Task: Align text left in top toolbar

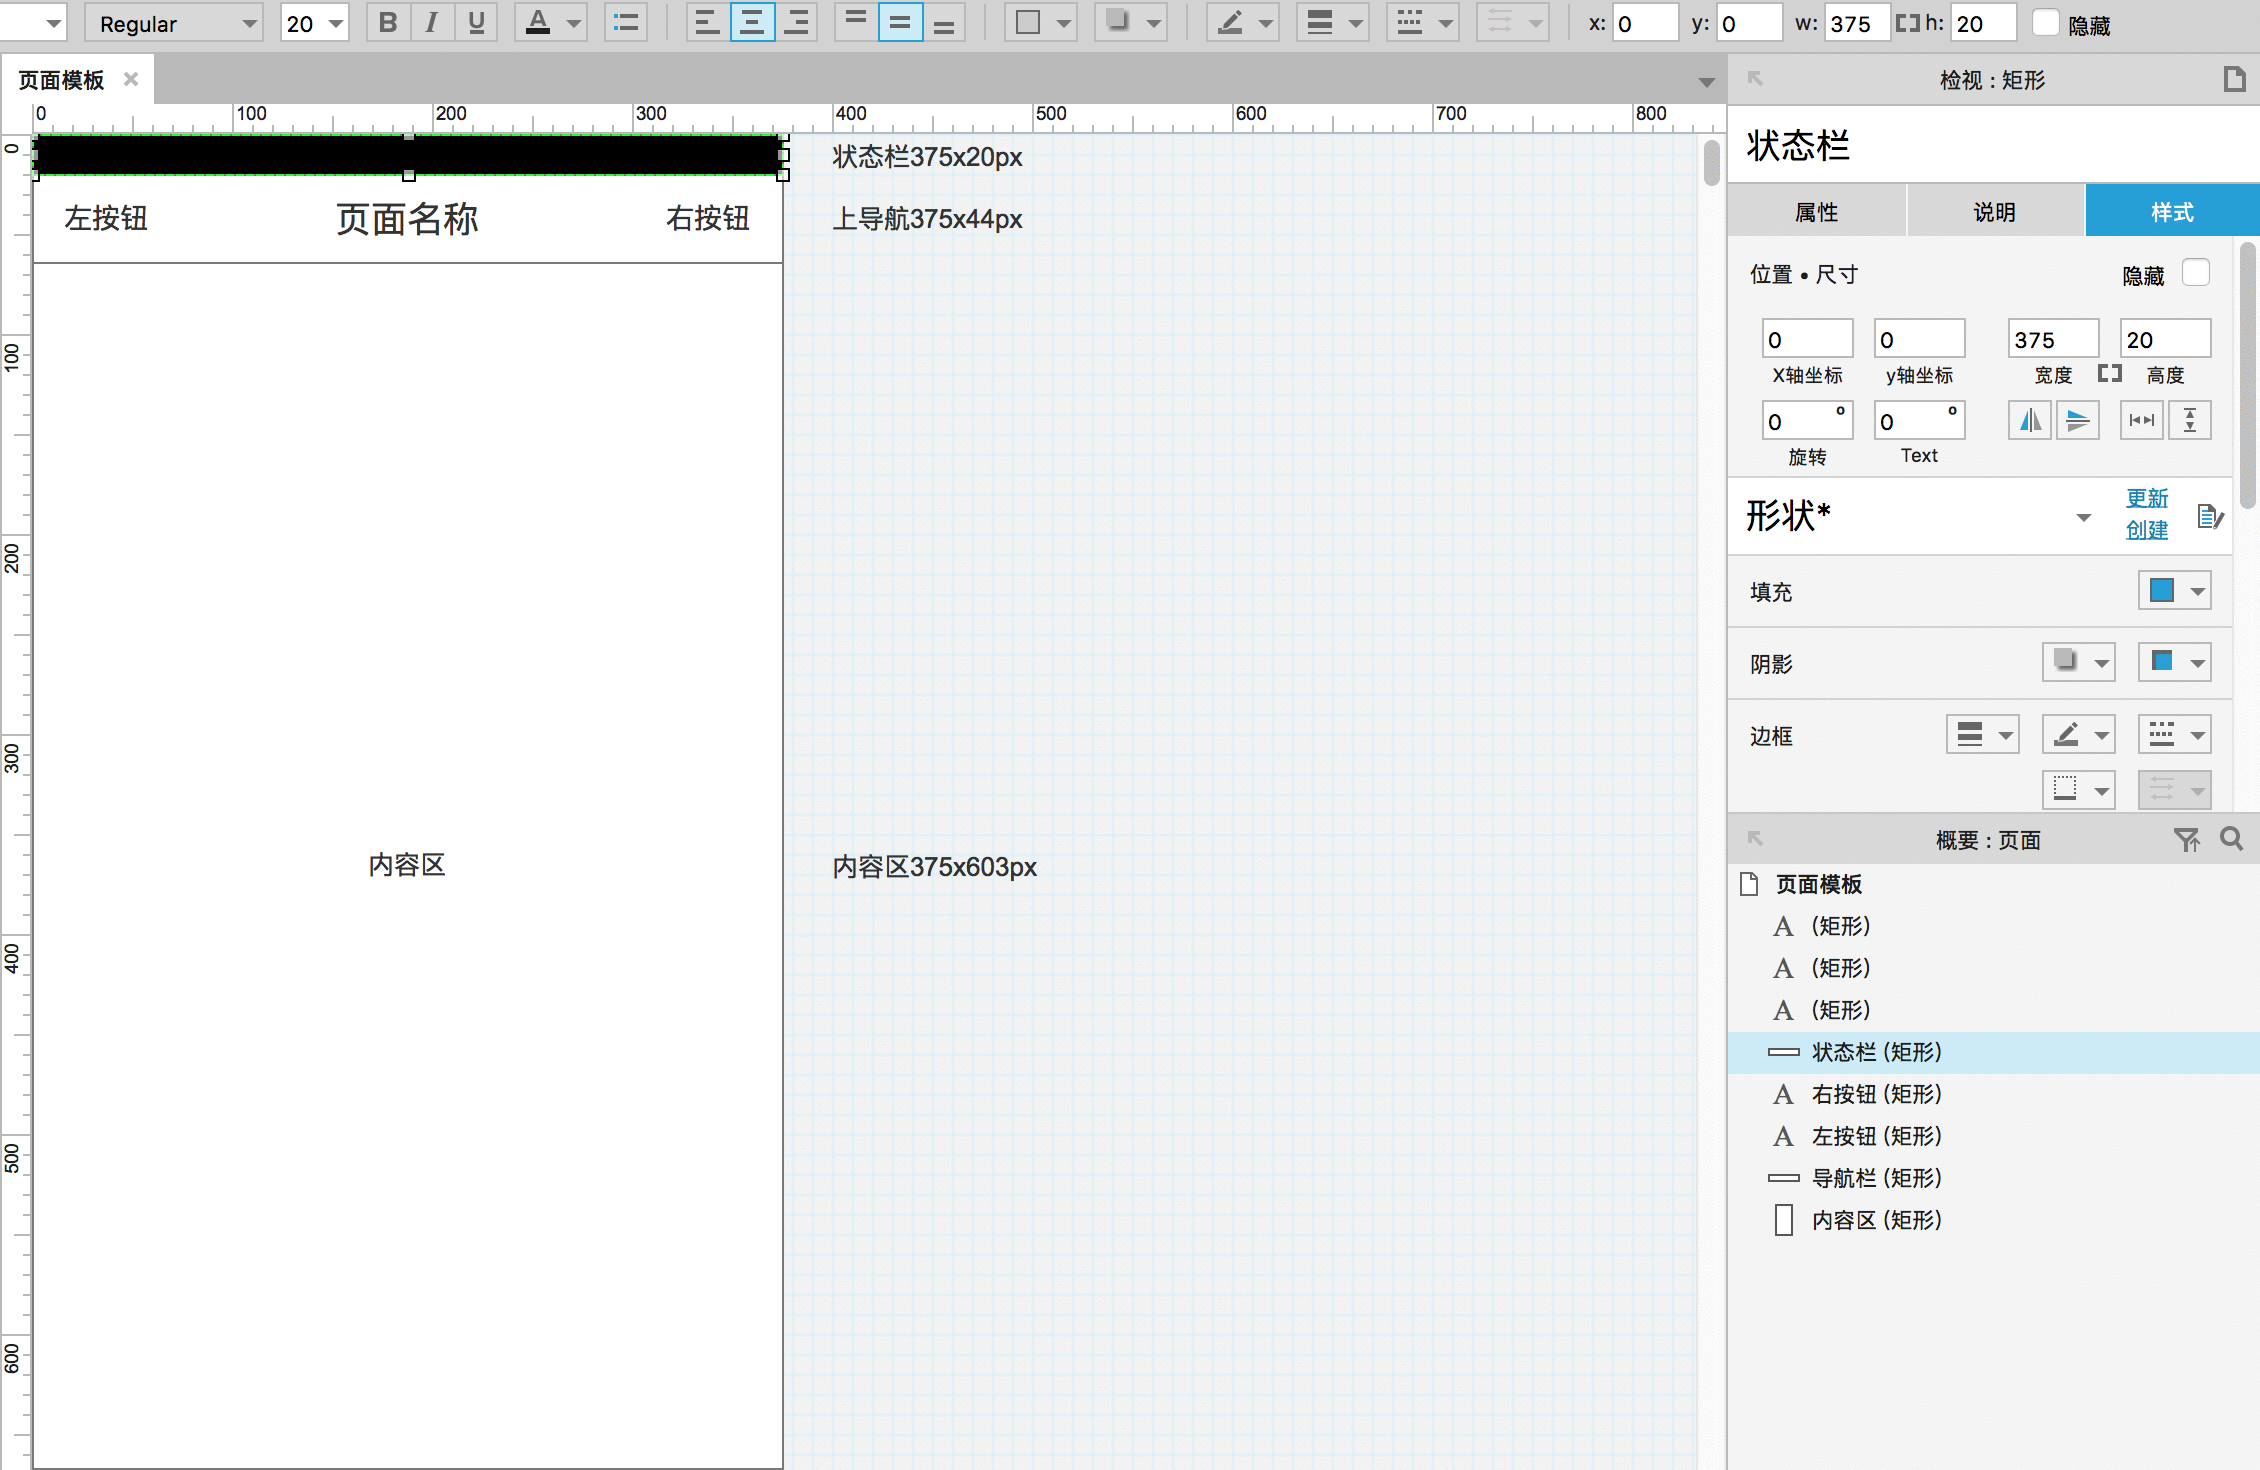Action: (708, 23)
